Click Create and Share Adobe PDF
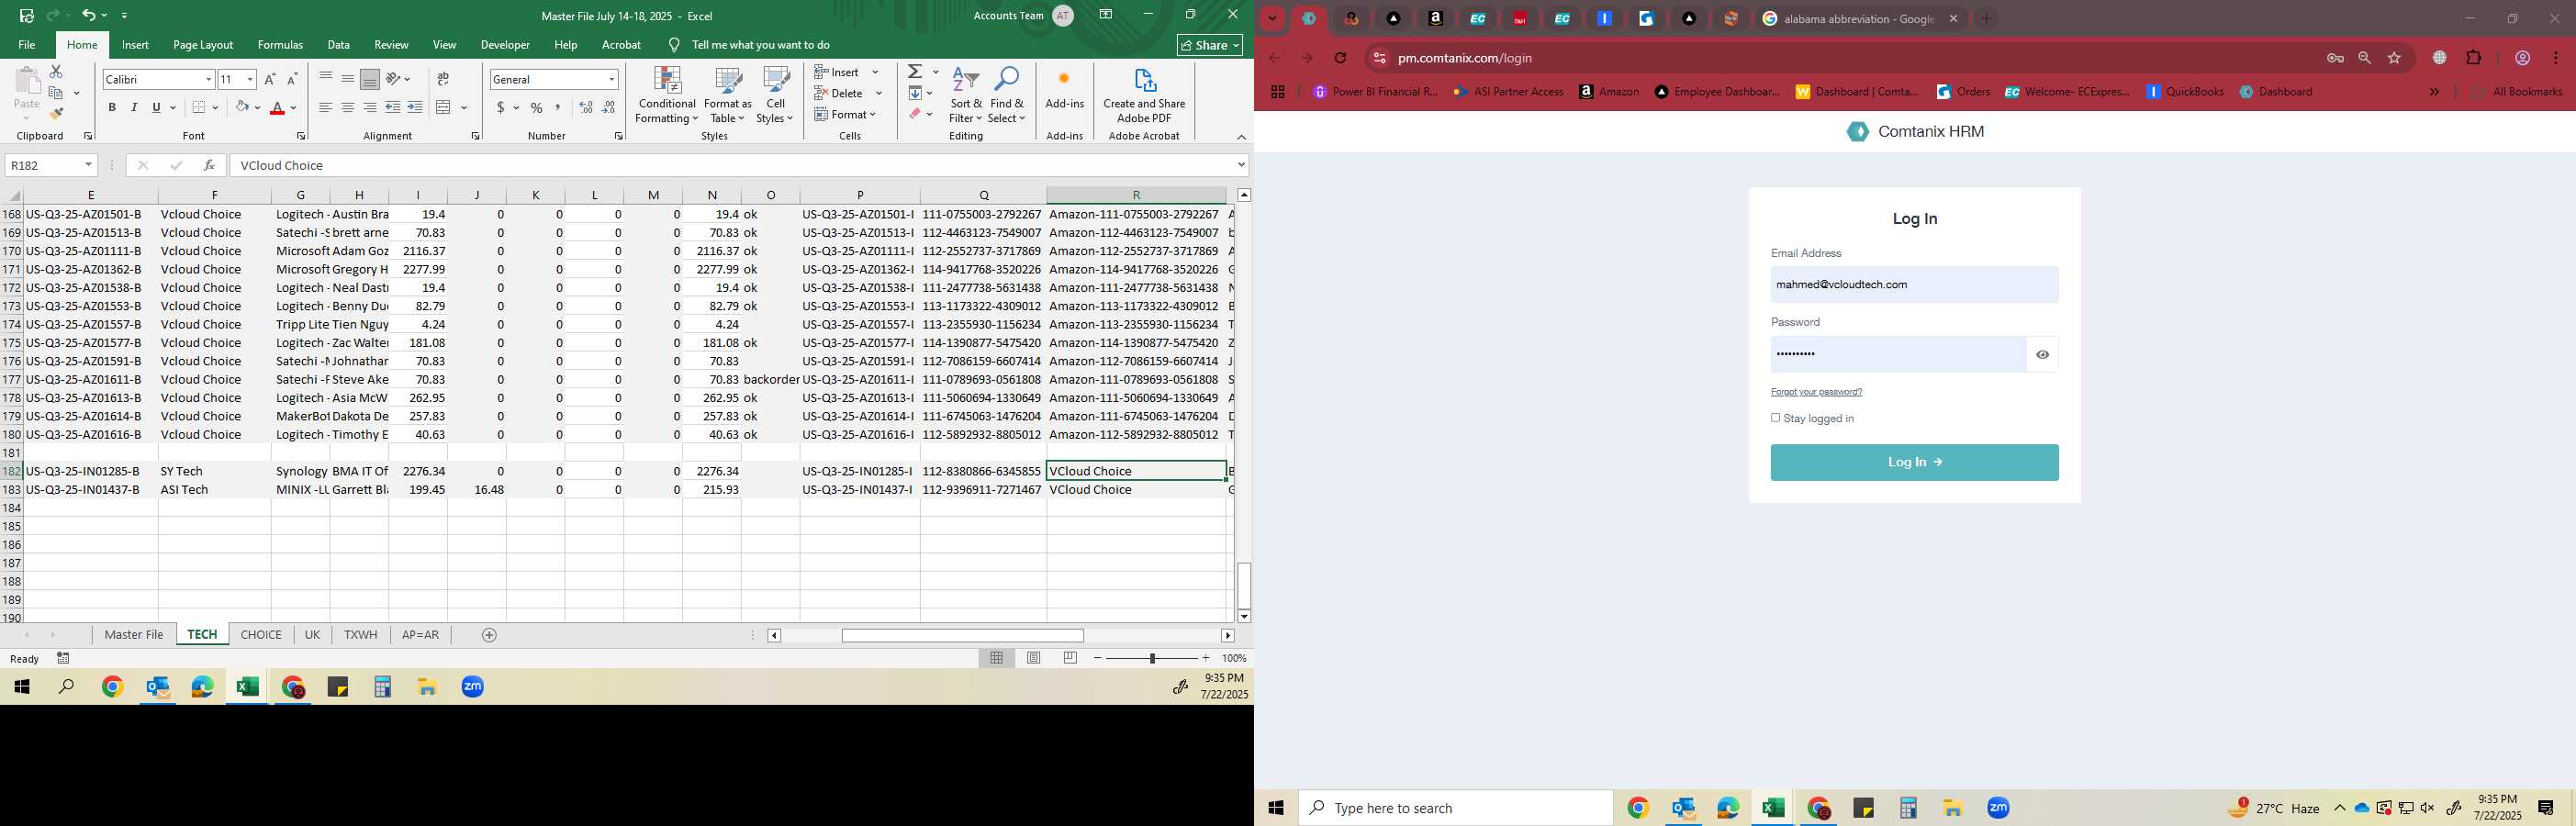The height and width of the screenshot is (826, 2576). 1144,95
